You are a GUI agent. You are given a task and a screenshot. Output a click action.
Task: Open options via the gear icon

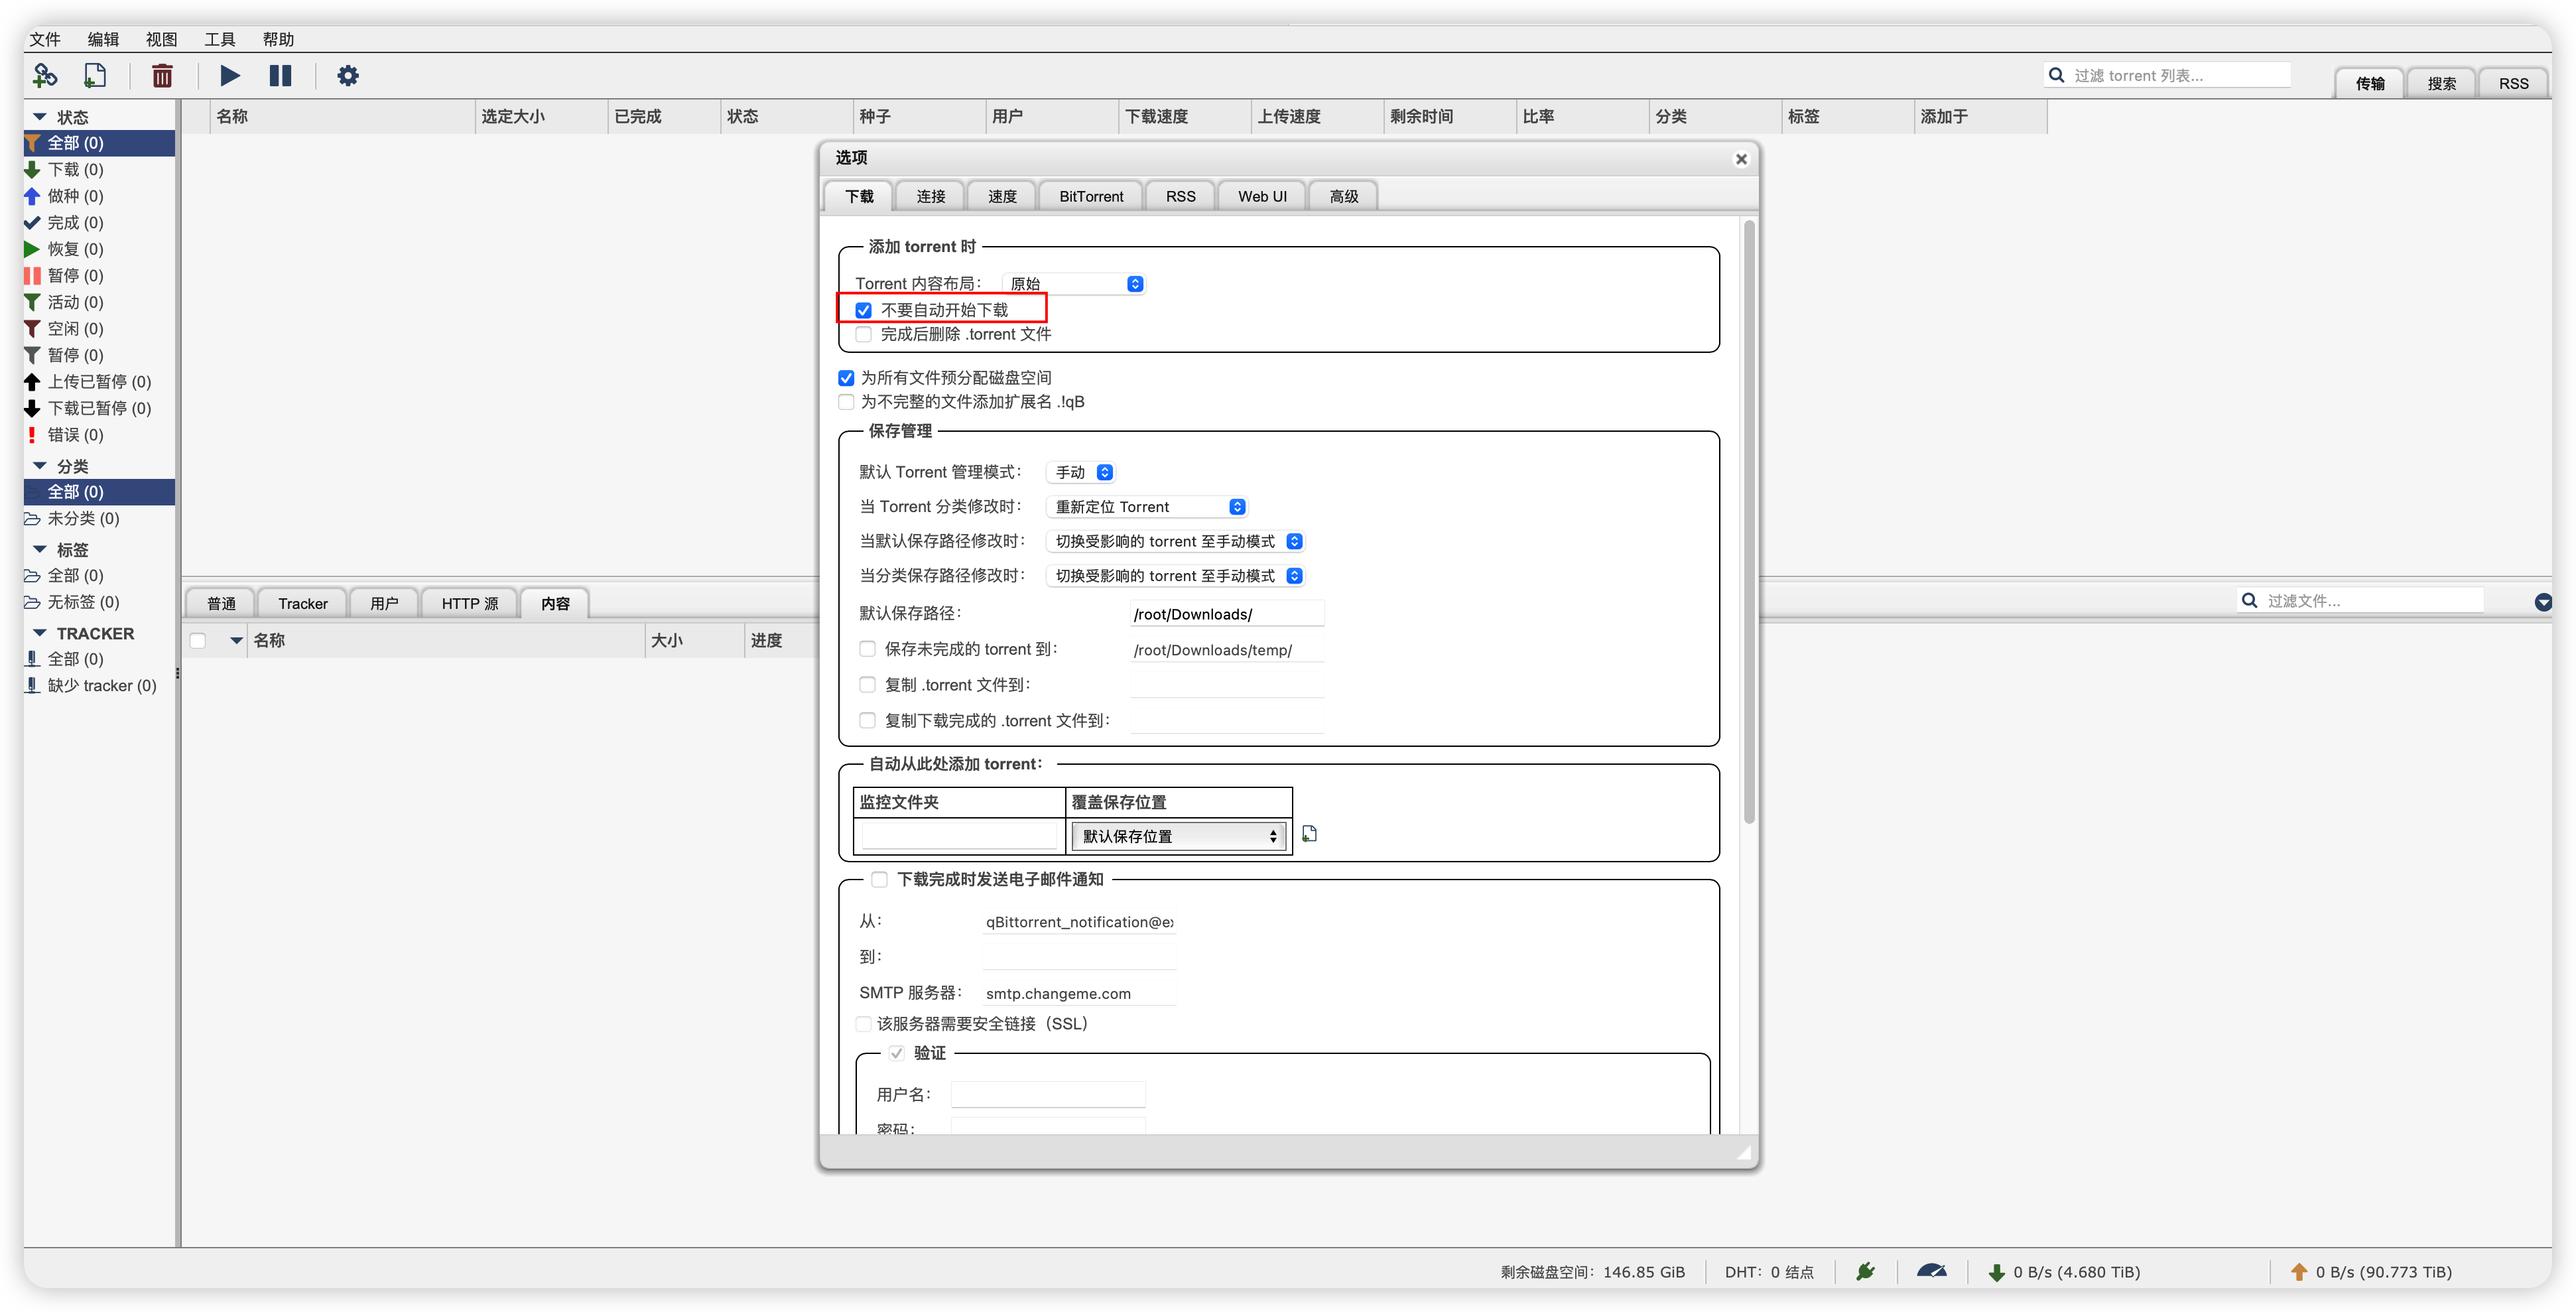pos(347,75)
